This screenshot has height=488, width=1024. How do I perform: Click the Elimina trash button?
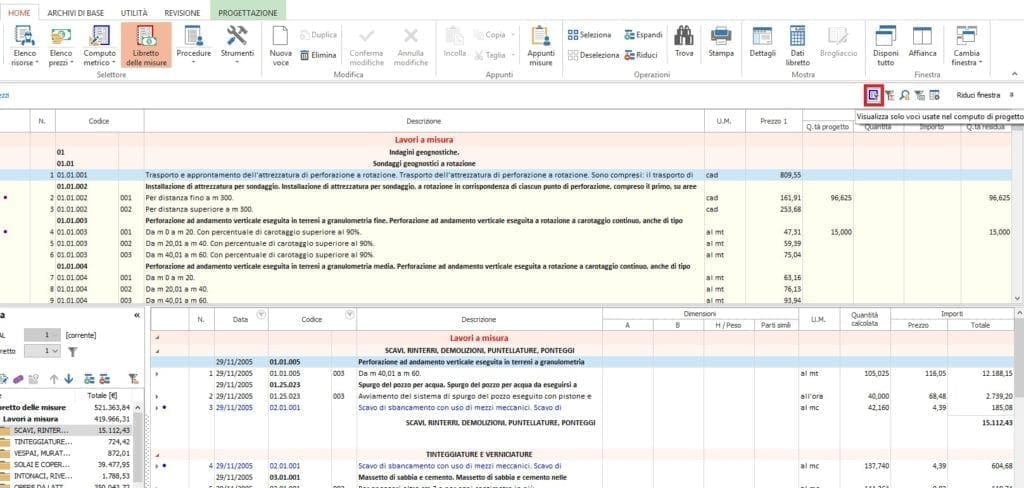coord(318,56)
